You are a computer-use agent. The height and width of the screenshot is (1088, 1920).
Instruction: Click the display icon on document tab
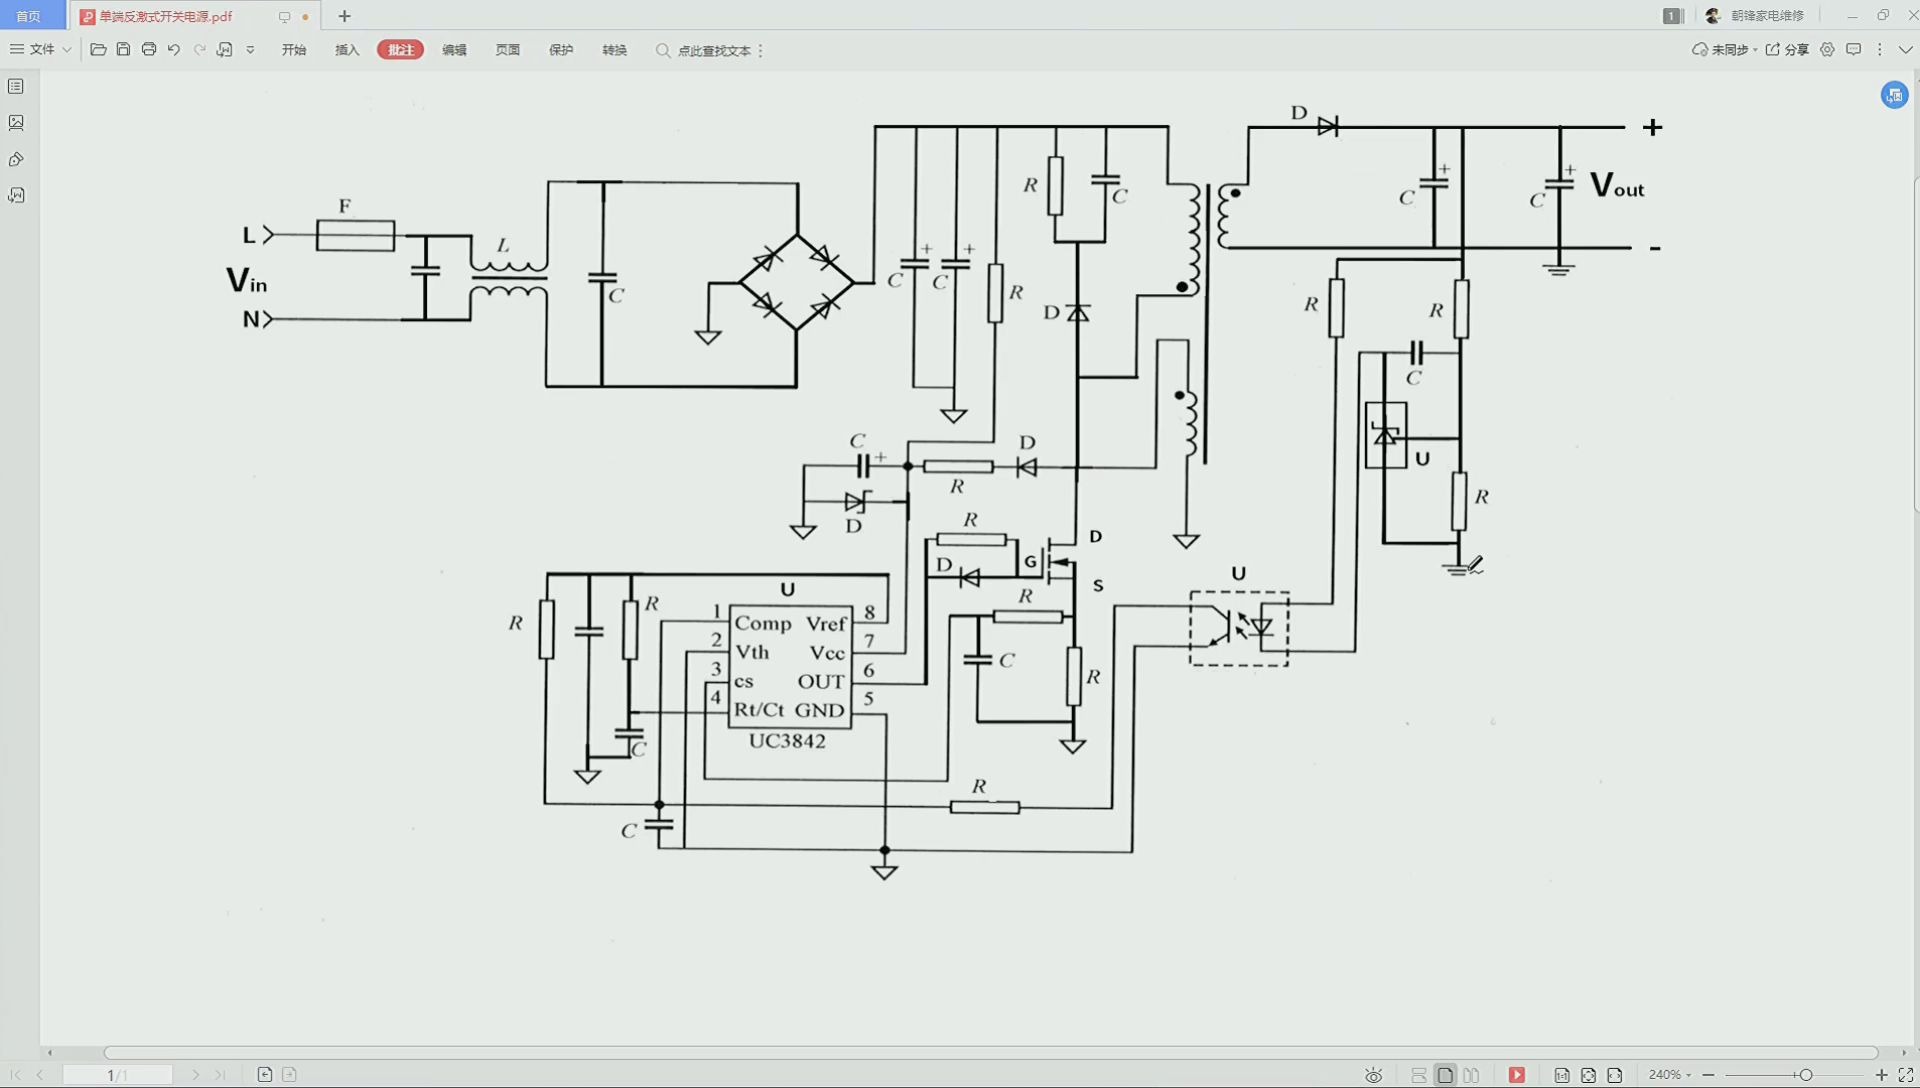(284, 17)
